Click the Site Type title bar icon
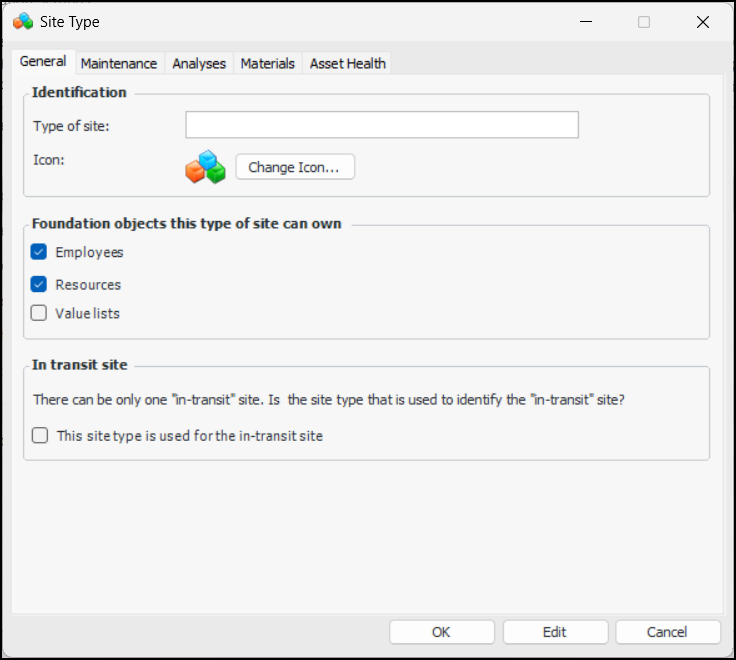Screen dimensions: 736x660 (x=23, y=22)
